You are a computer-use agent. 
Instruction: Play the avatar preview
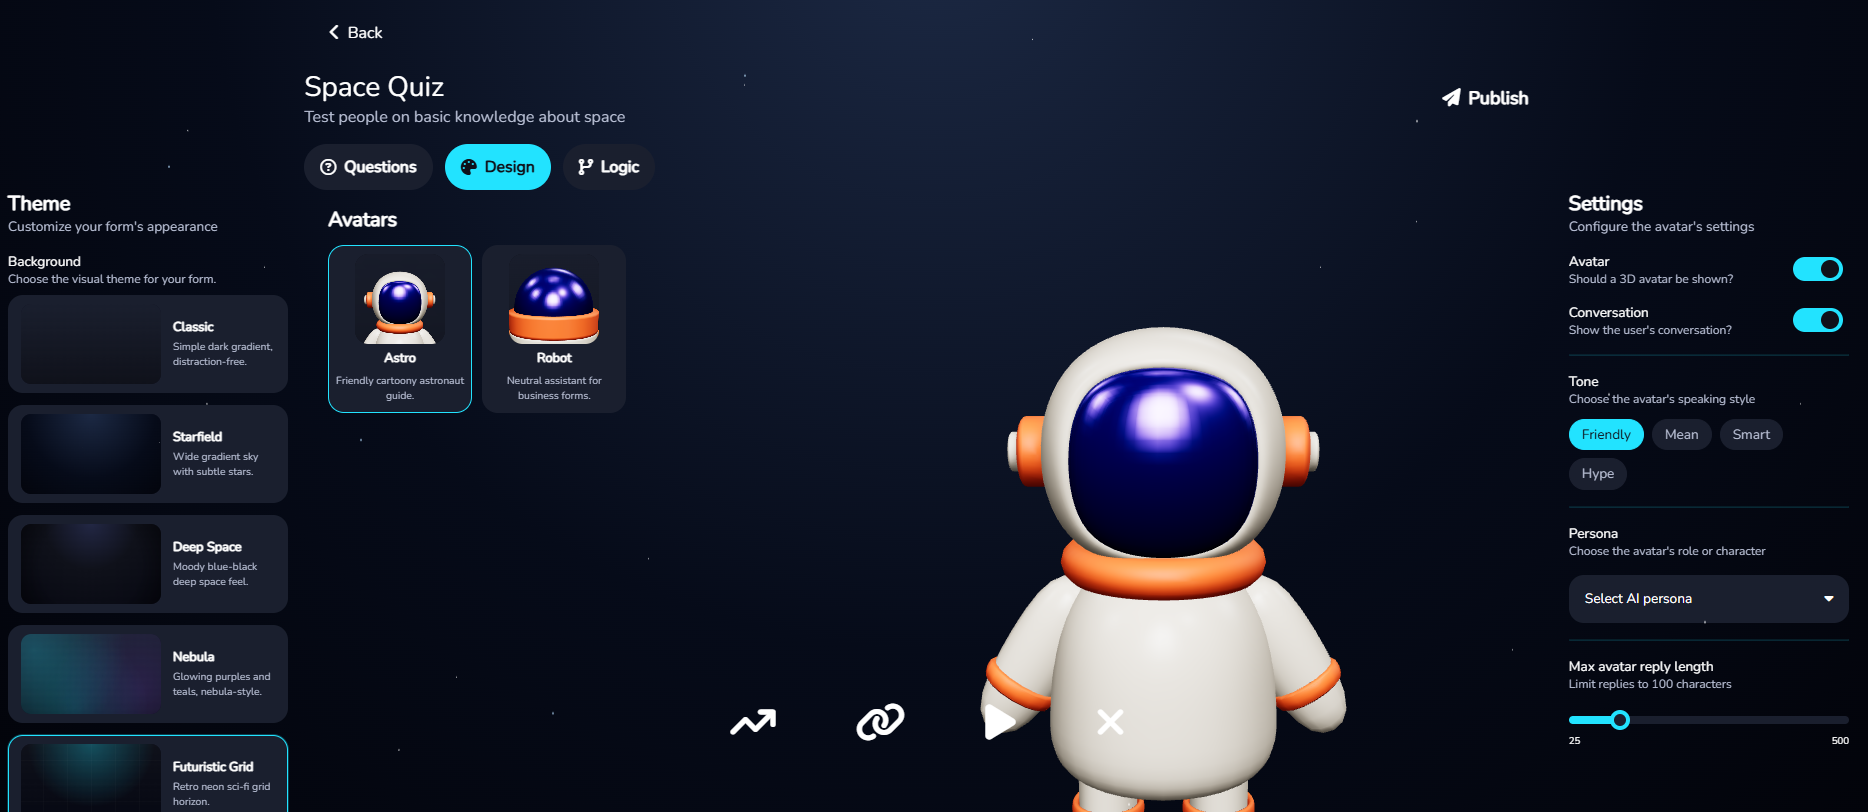click(x=999, y=721)
